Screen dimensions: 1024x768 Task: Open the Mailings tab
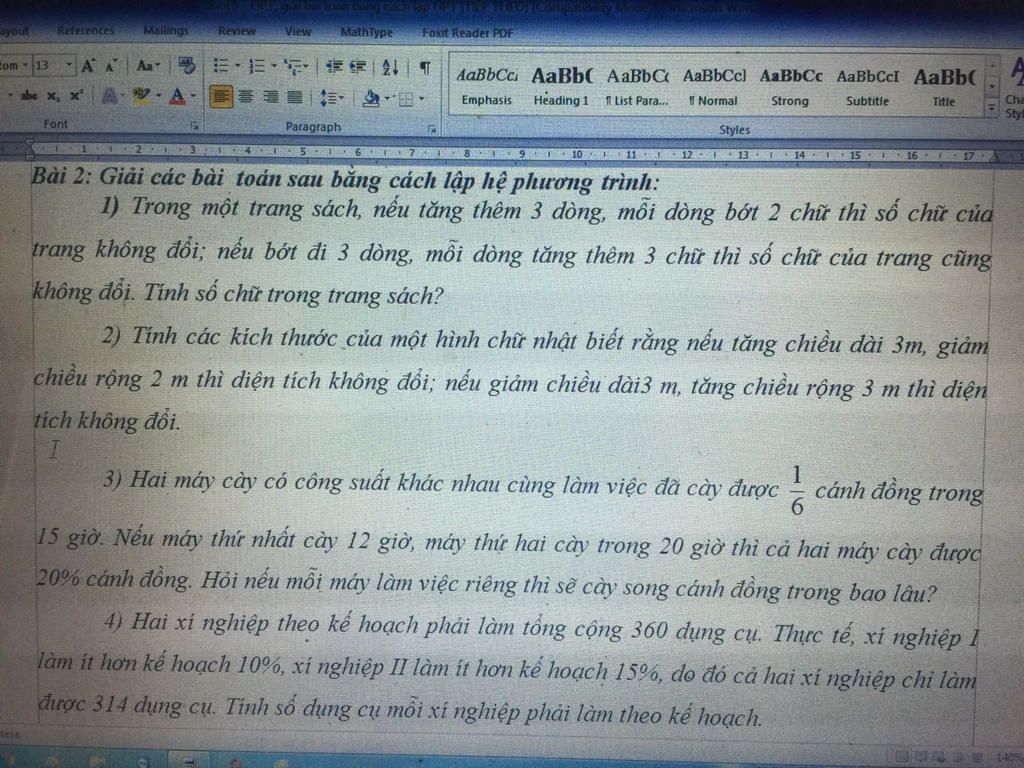(166, 30)
